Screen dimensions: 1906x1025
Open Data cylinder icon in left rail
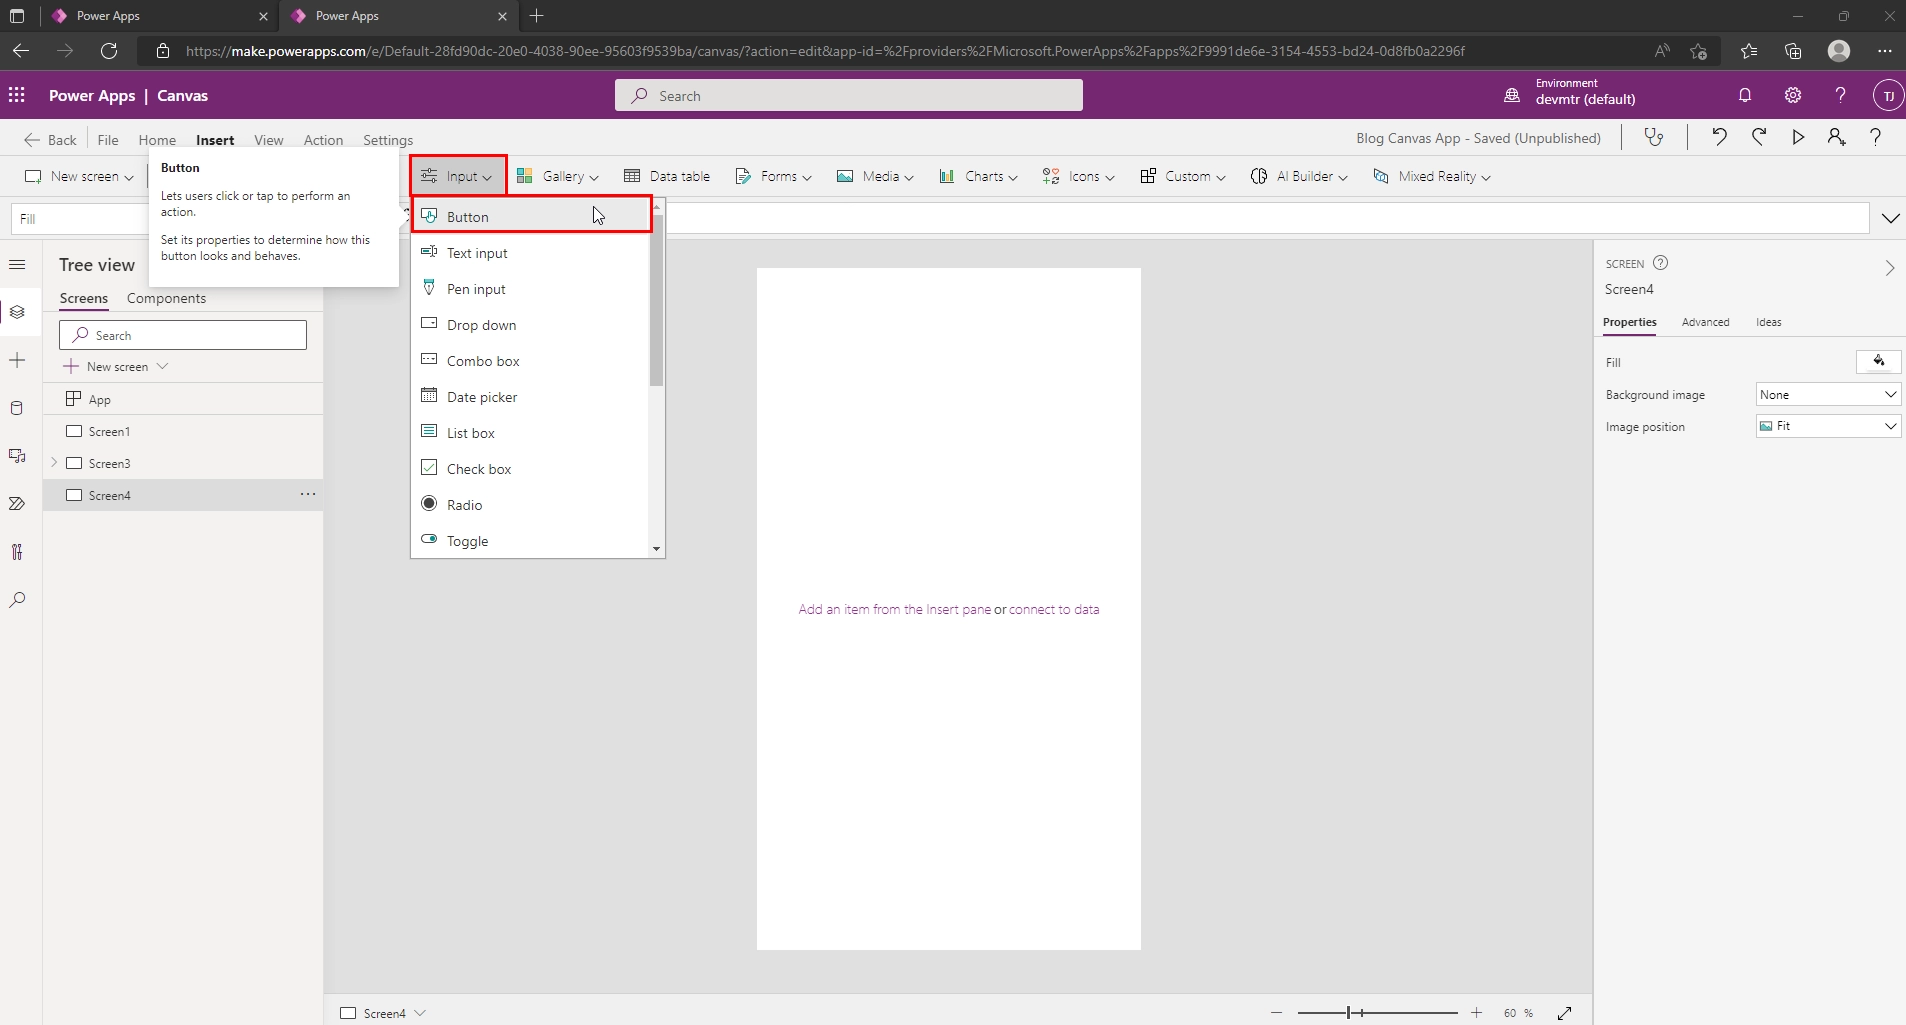(x=17, y=408)
